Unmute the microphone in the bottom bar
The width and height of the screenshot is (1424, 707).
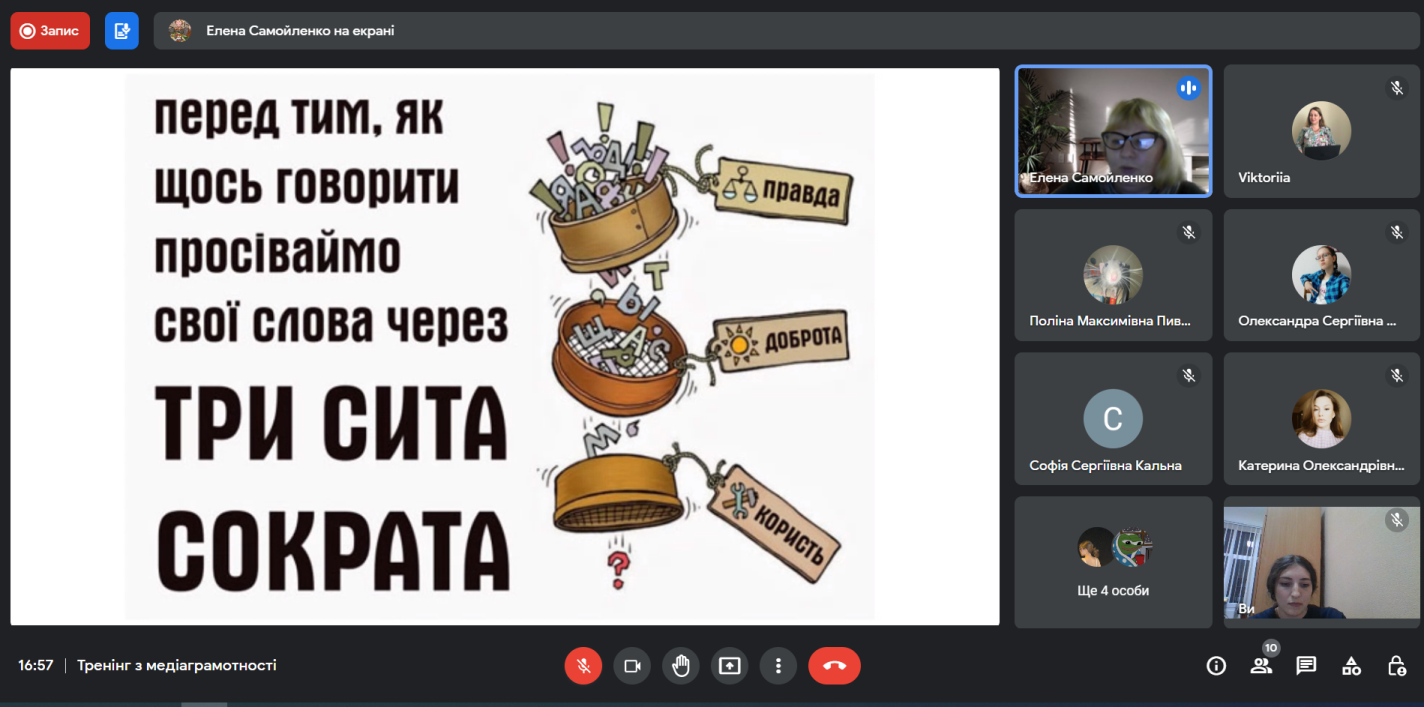tap(583, 666)
